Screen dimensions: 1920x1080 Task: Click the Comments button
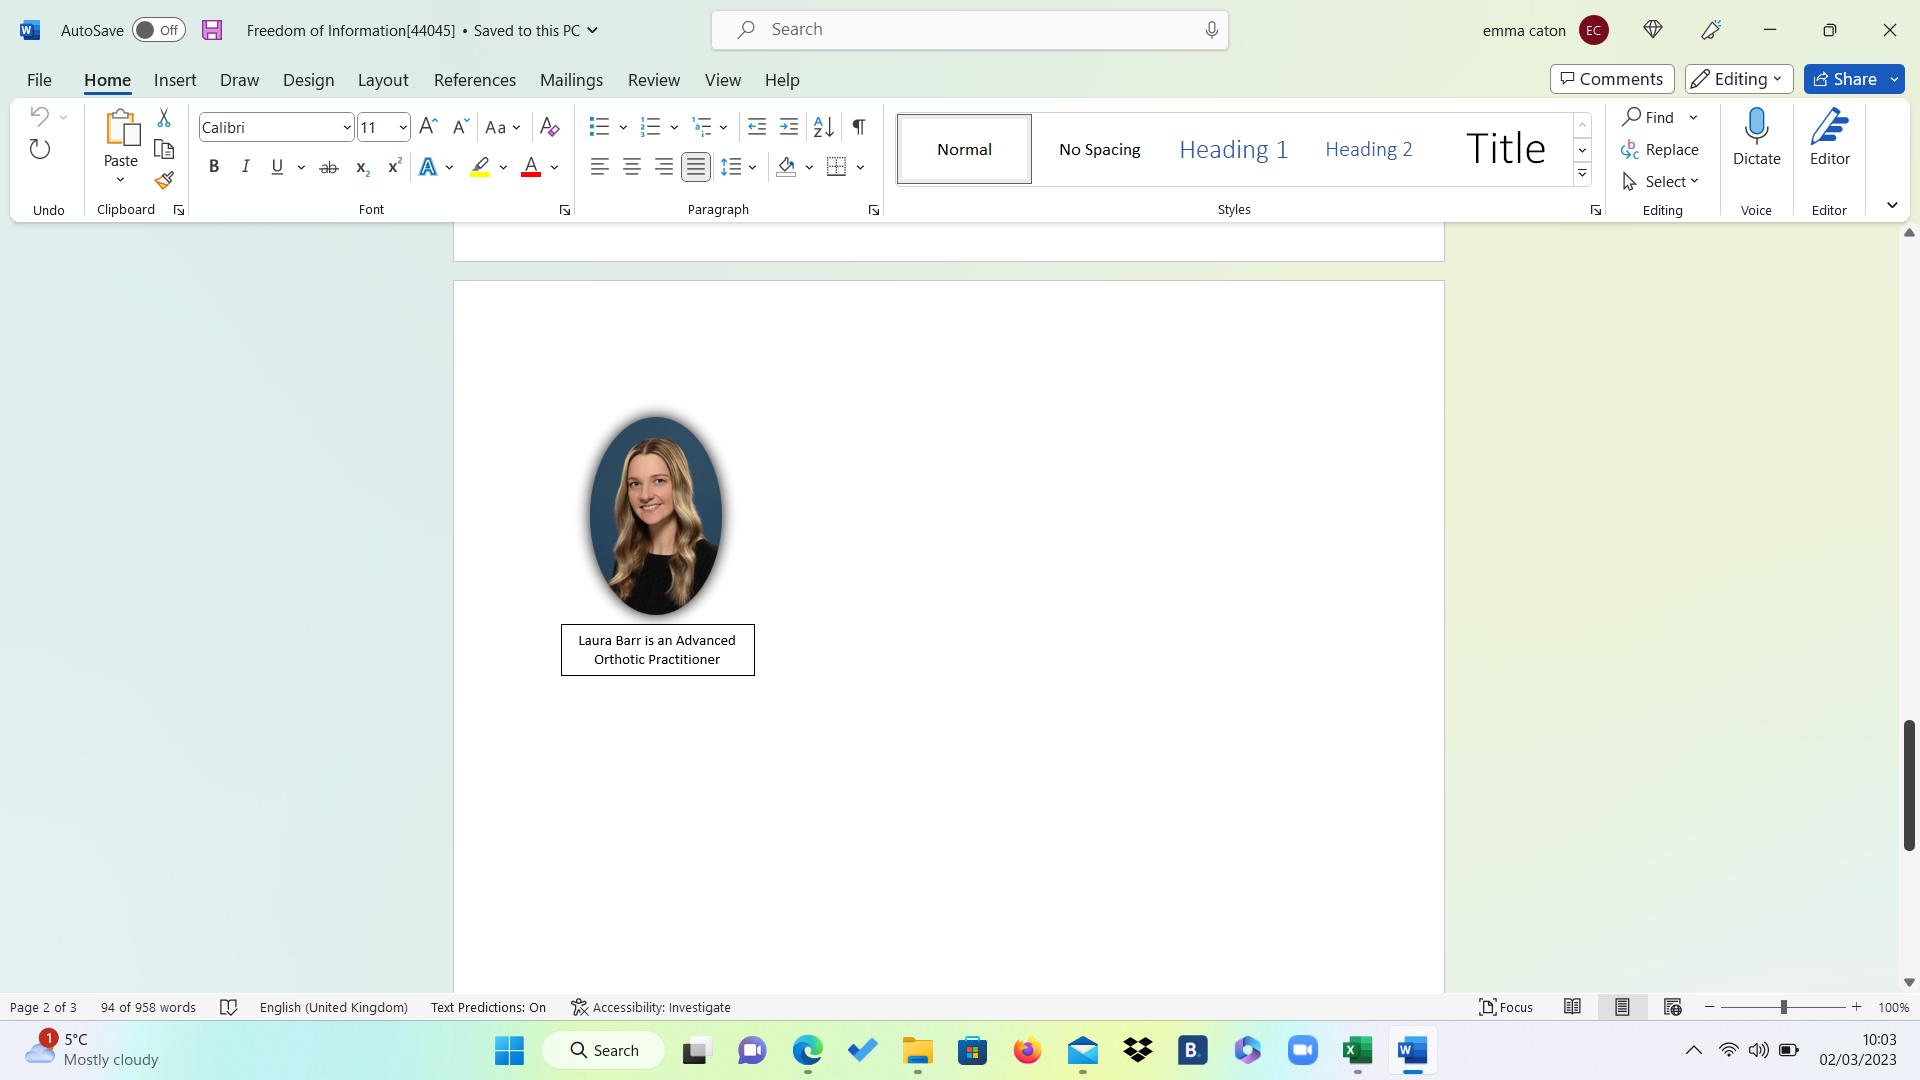click(x=1611, y=79)
